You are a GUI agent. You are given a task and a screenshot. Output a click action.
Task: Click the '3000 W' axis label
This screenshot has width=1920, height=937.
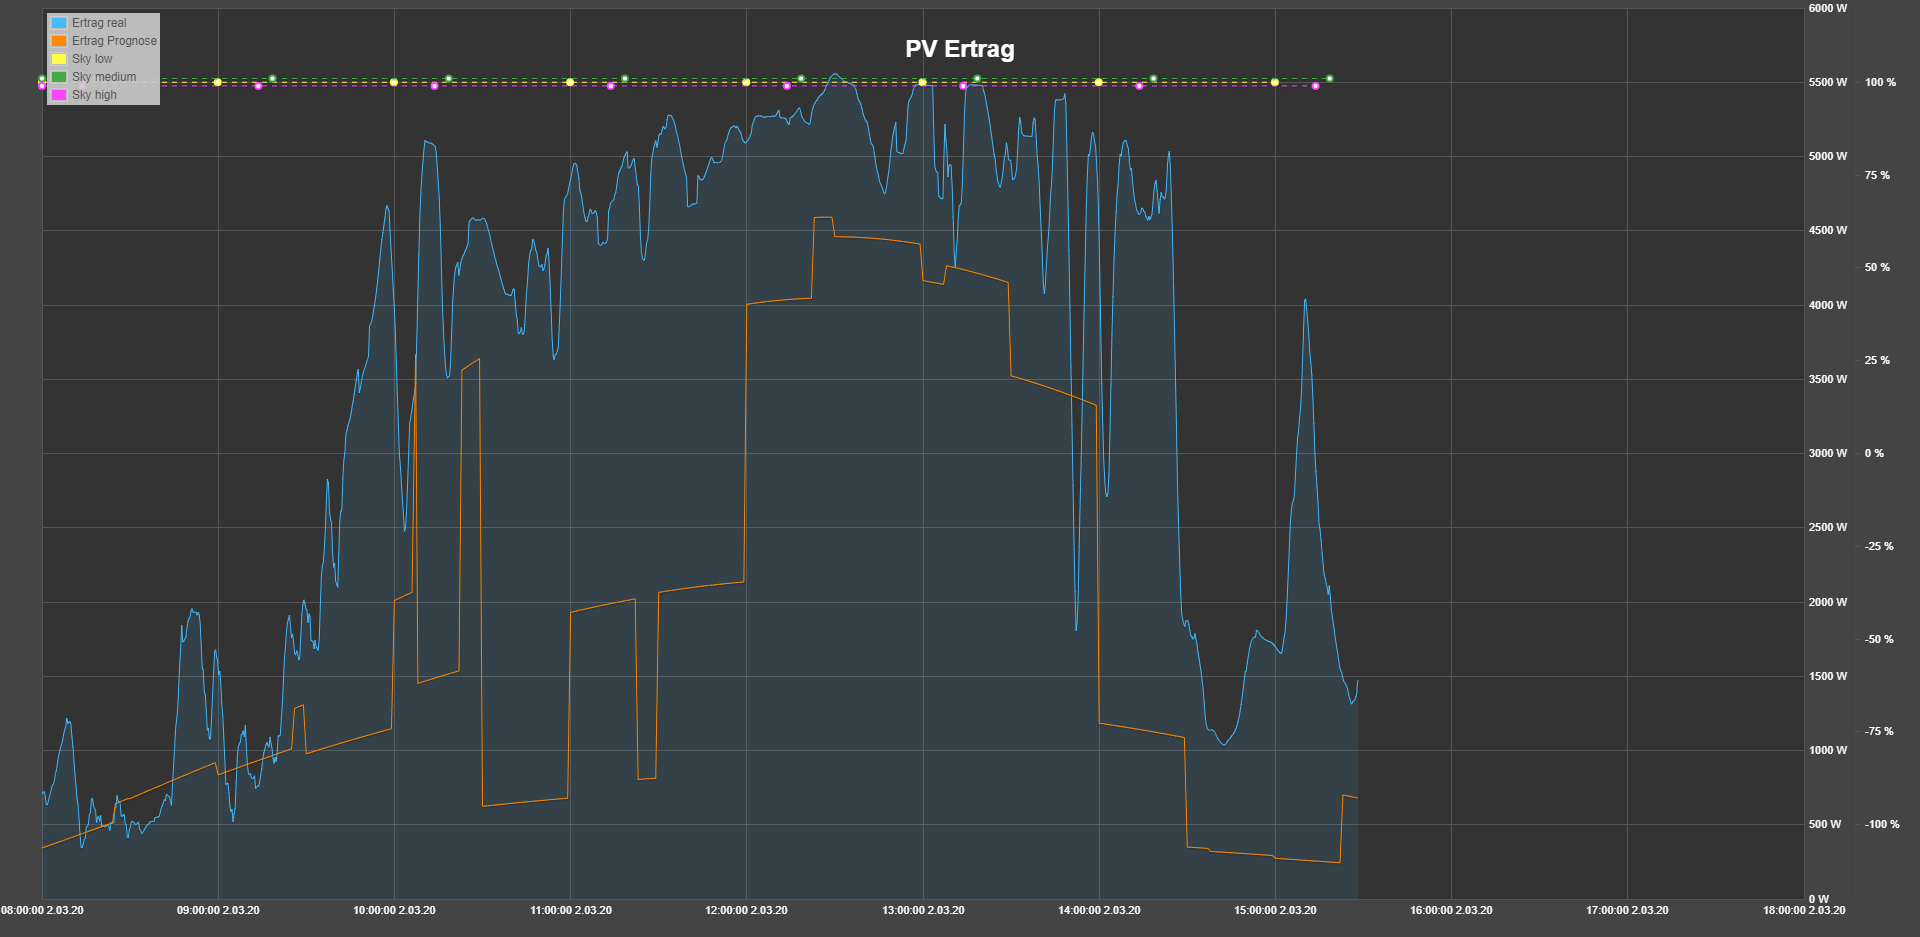[1828, 453]
